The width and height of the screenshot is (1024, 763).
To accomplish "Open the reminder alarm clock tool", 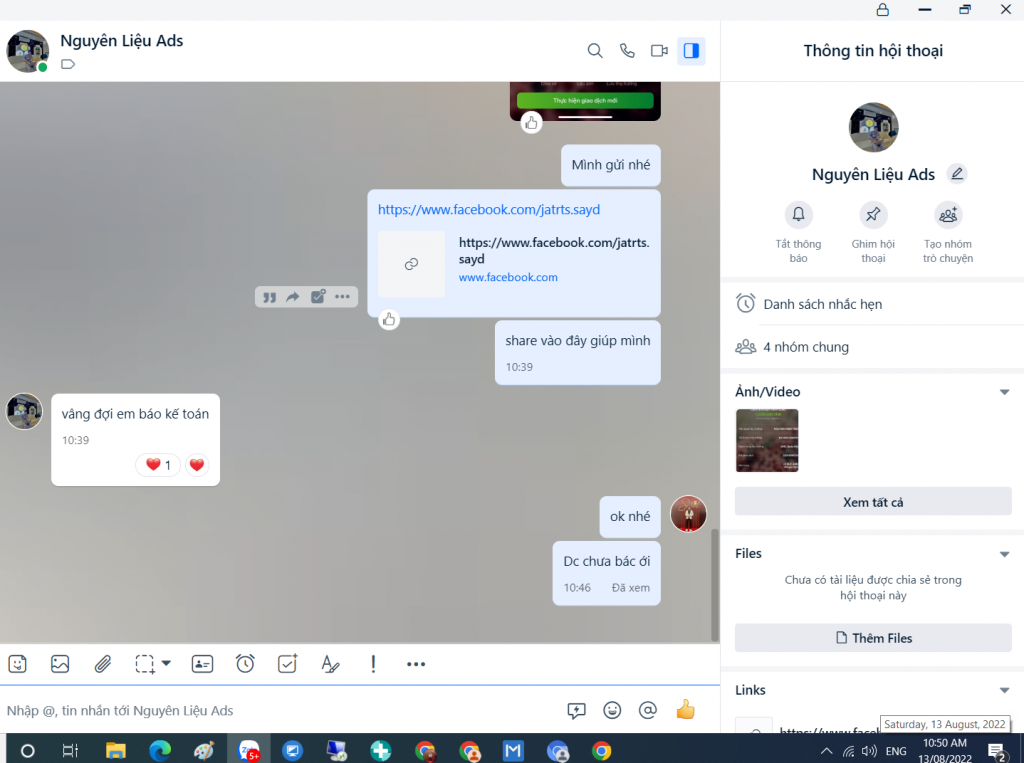I will coord(245,663).
